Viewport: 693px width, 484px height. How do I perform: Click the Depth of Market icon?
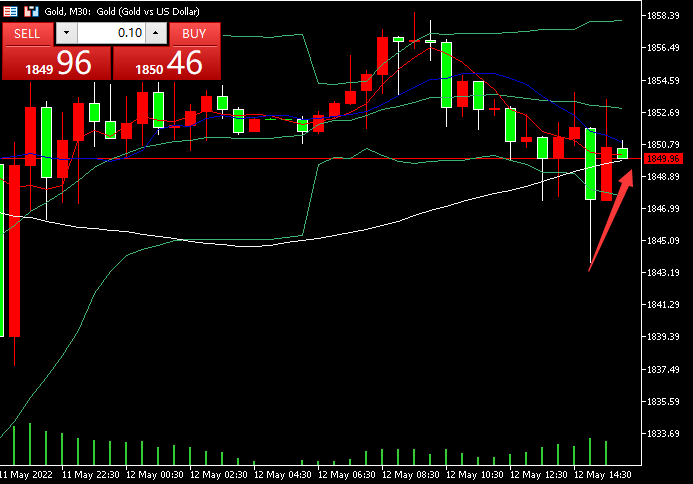[10, 11]
